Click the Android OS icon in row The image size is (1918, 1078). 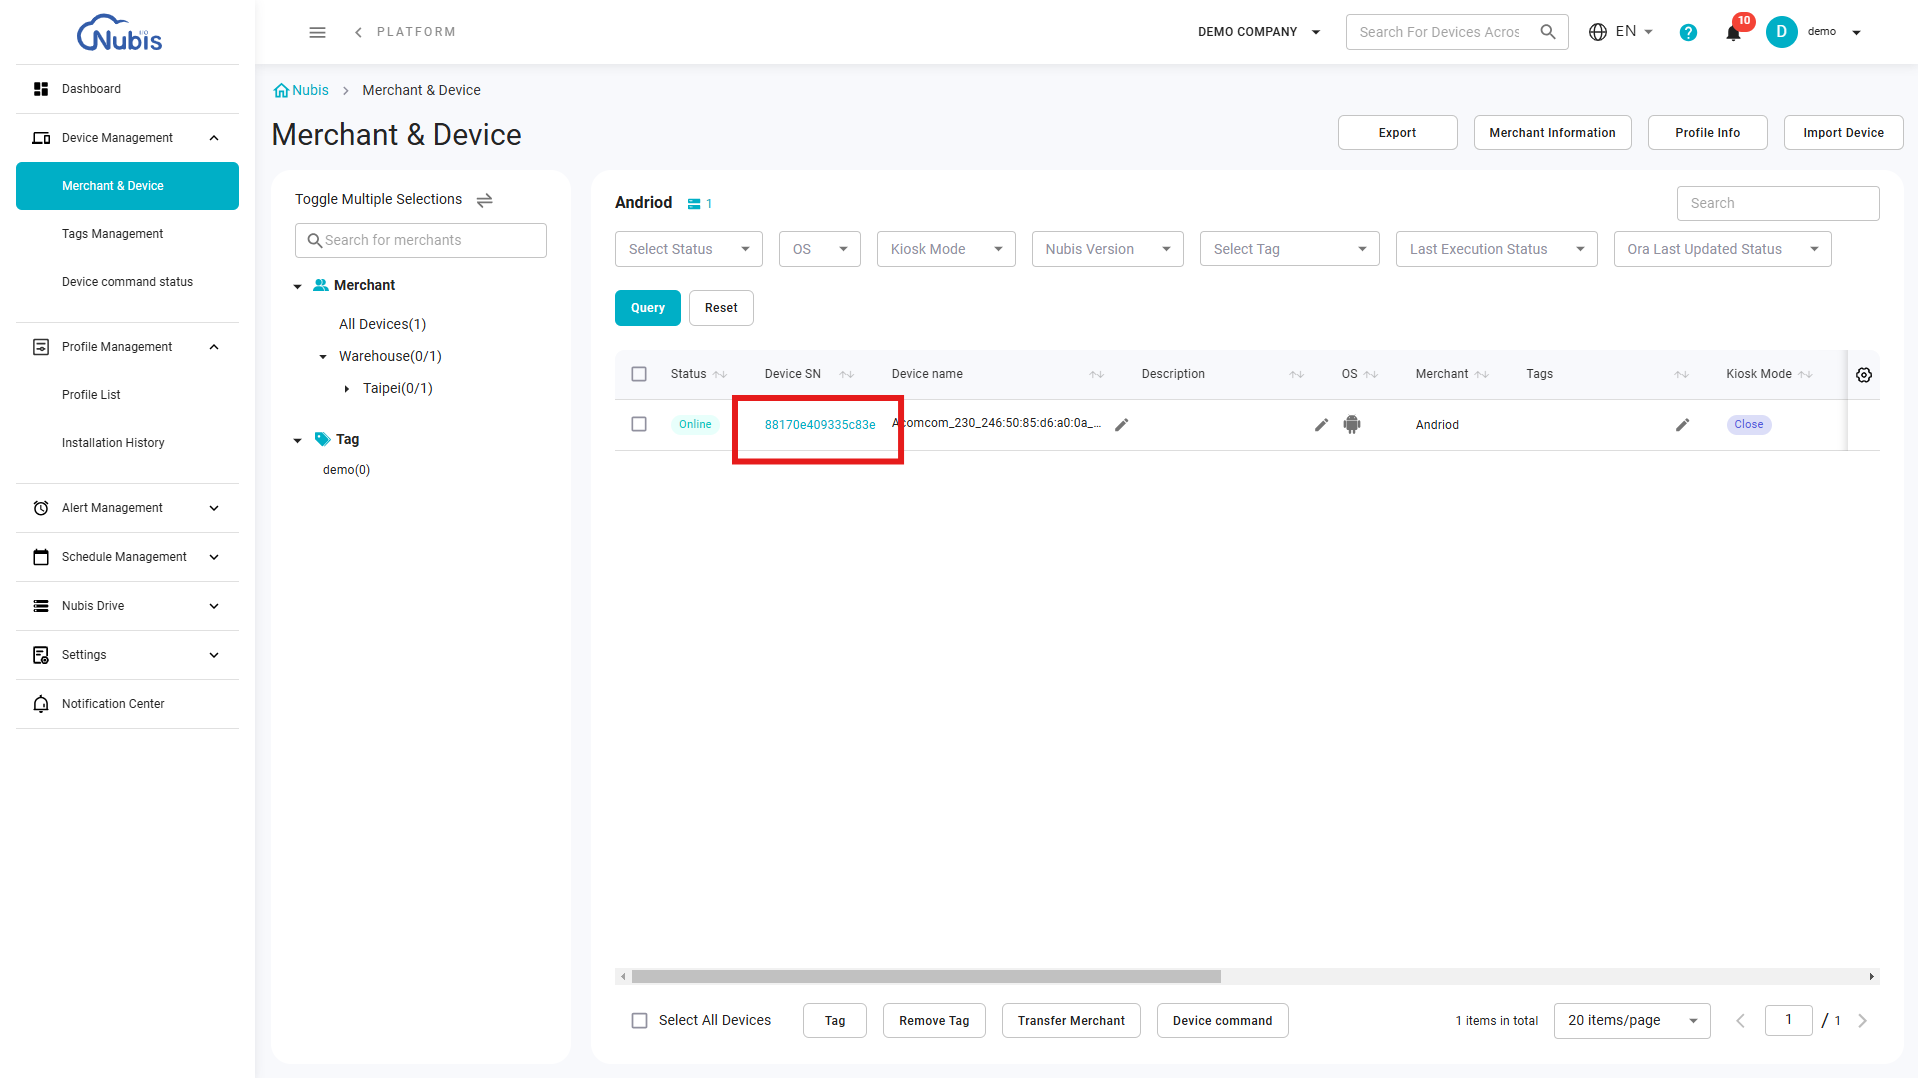(x=1352, y=425)
